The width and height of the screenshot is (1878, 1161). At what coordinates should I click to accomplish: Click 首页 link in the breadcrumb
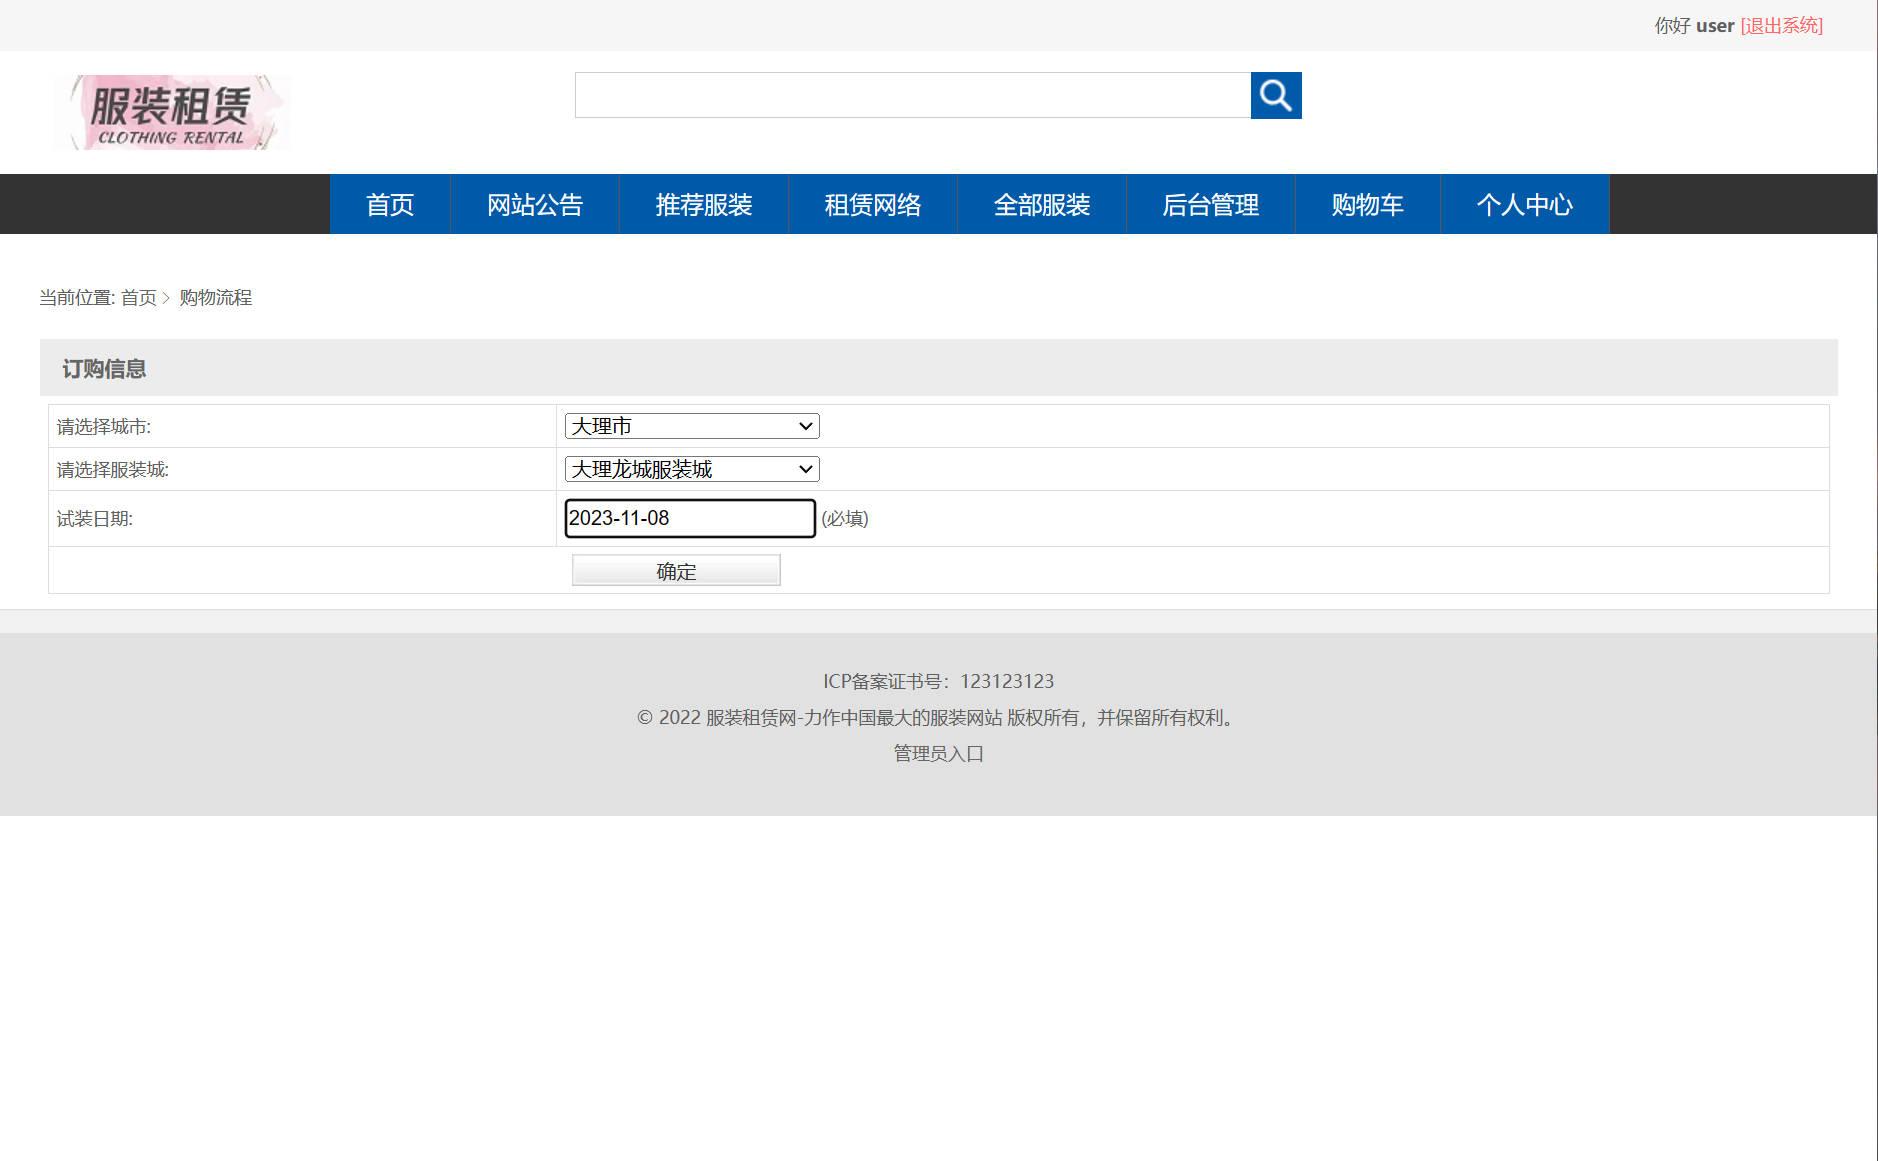coord(139,297)
